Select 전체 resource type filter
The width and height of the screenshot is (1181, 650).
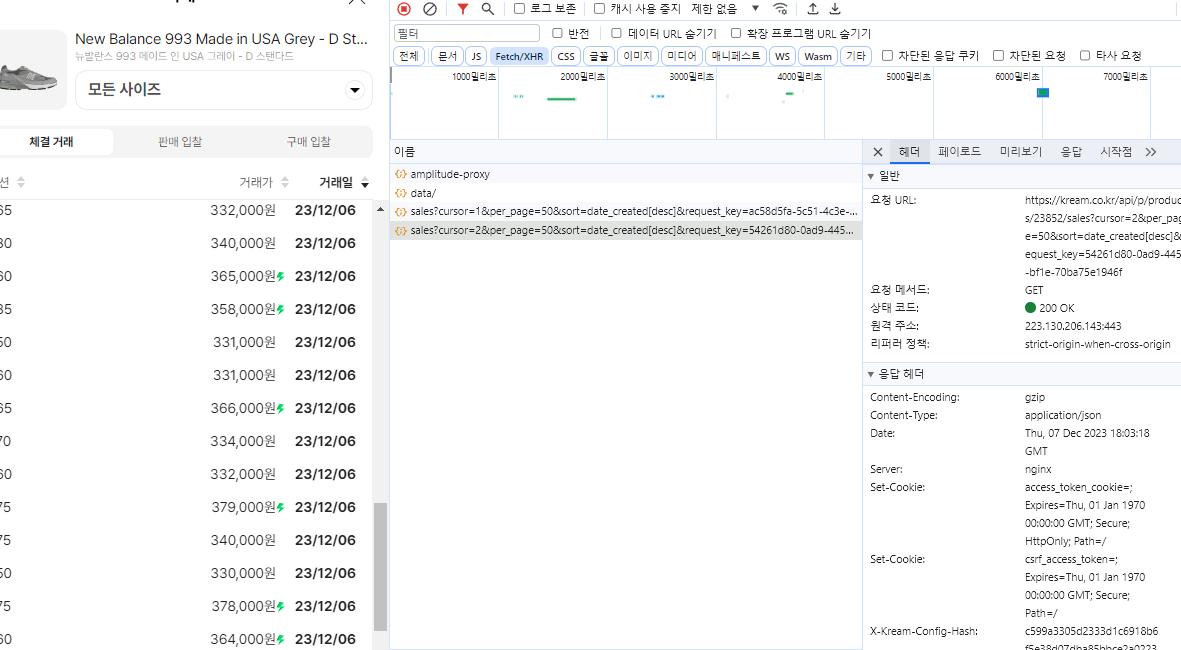[409, 56]
